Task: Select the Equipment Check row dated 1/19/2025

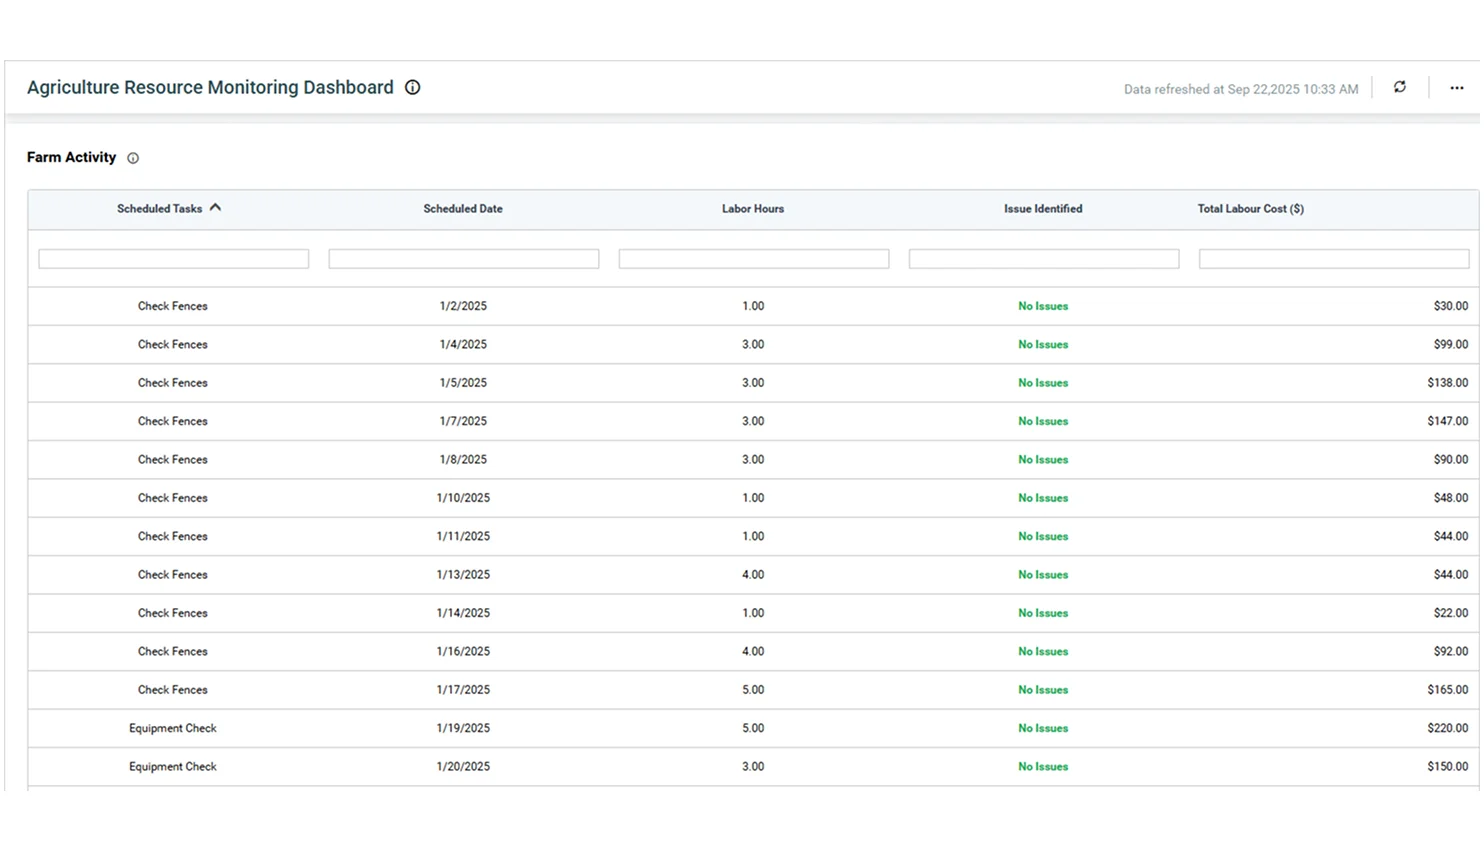Action: 173,728
